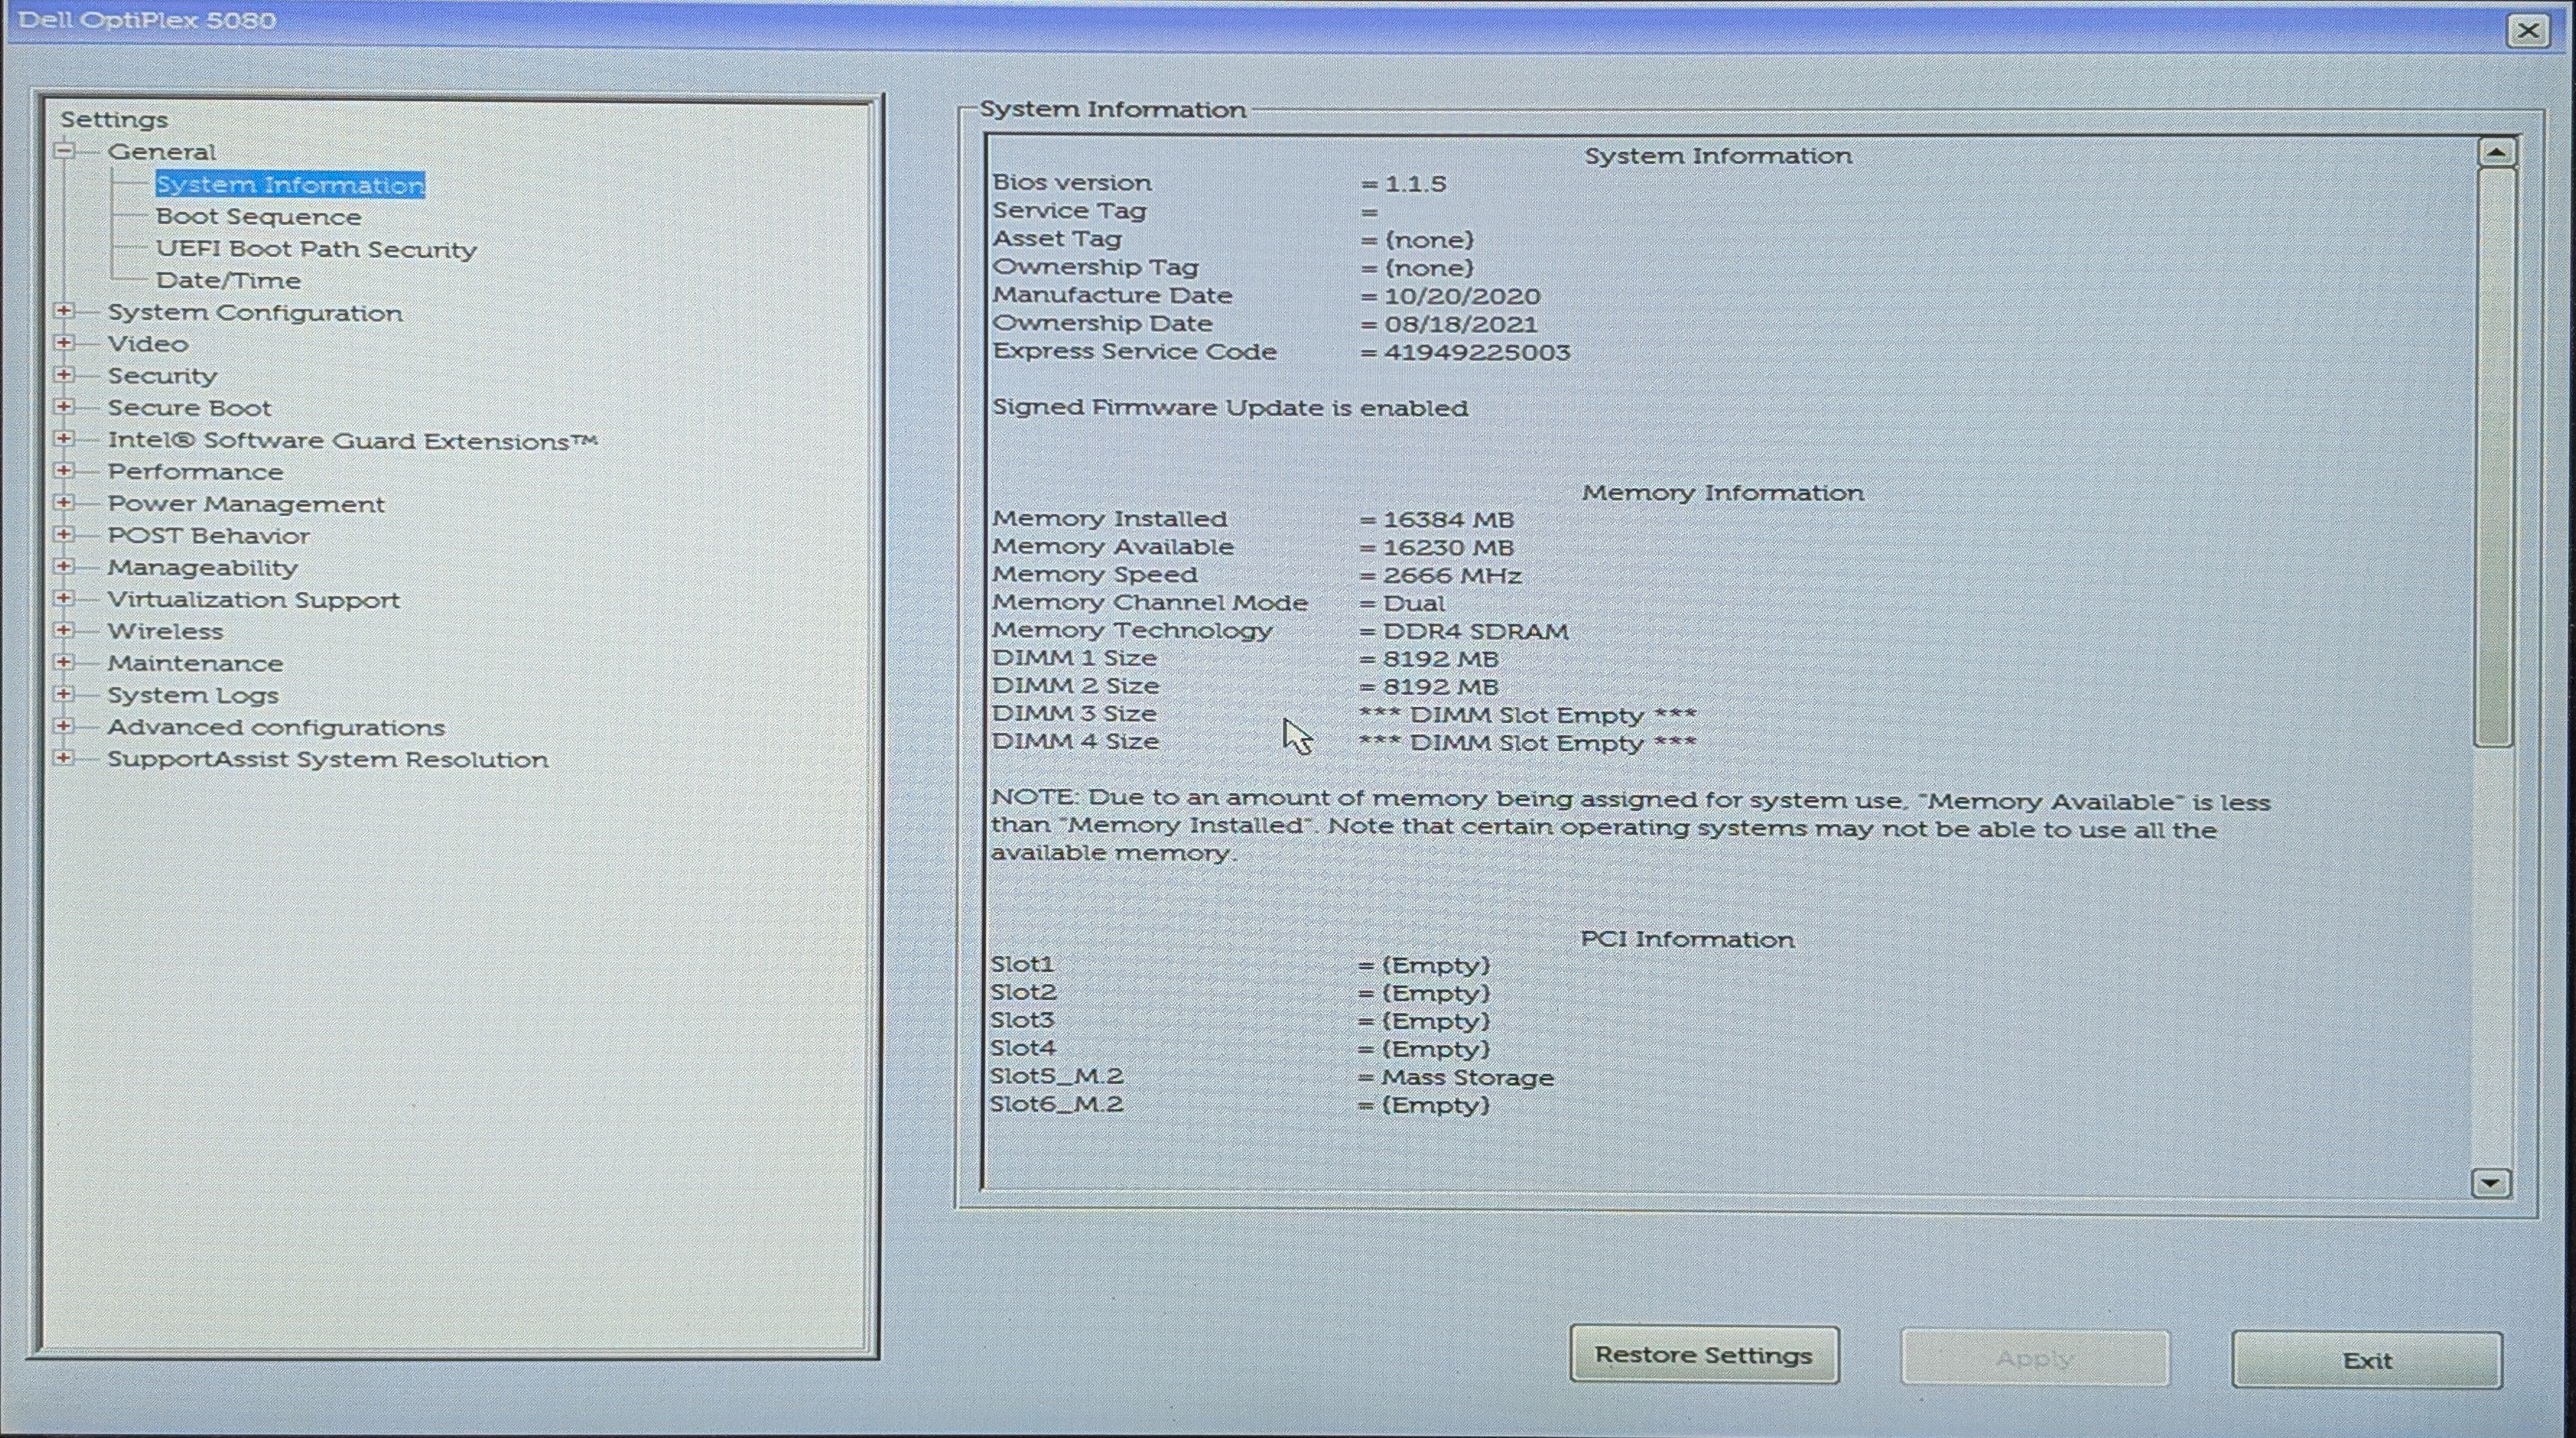Viewport: 2576px width, 1438px height.
Task: Click the scroll up arrow
Action: 2497,153
